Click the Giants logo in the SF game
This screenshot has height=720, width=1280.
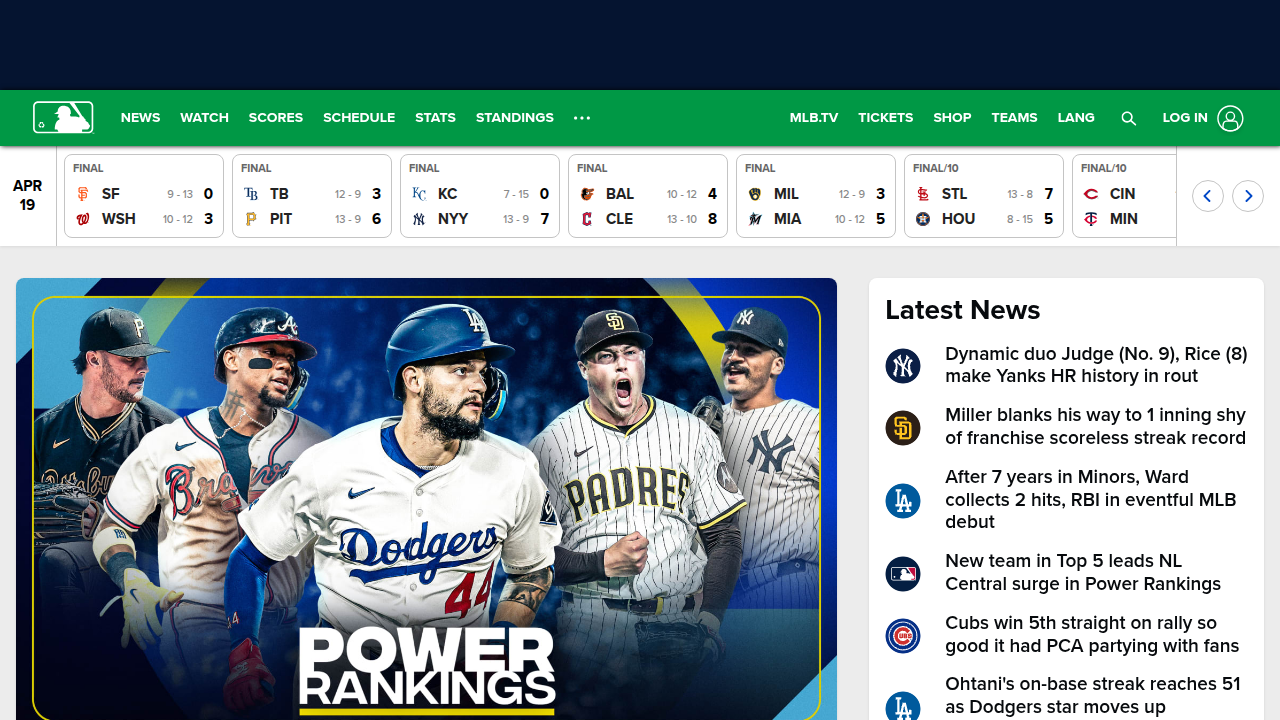coord(83,194)
